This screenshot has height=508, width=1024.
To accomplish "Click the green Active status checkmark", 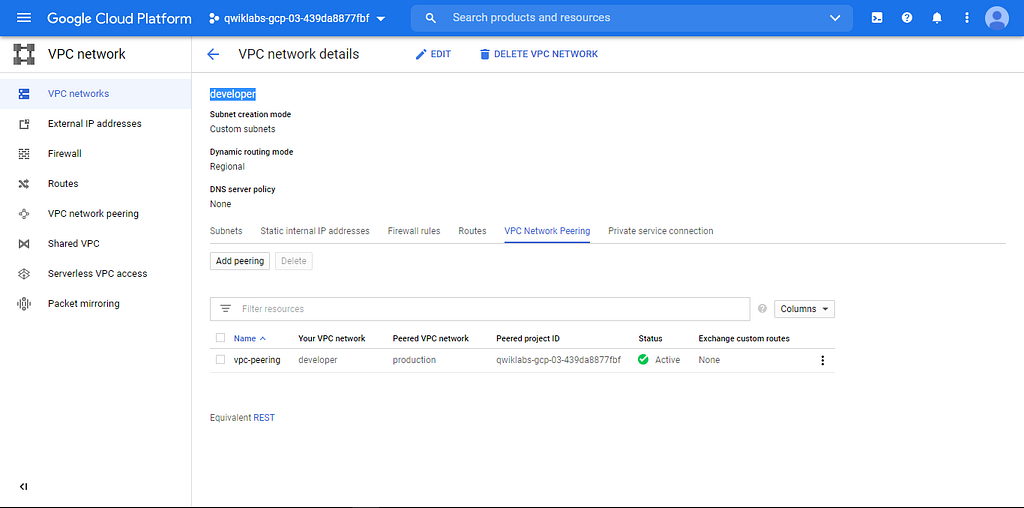I will [643, 359].
